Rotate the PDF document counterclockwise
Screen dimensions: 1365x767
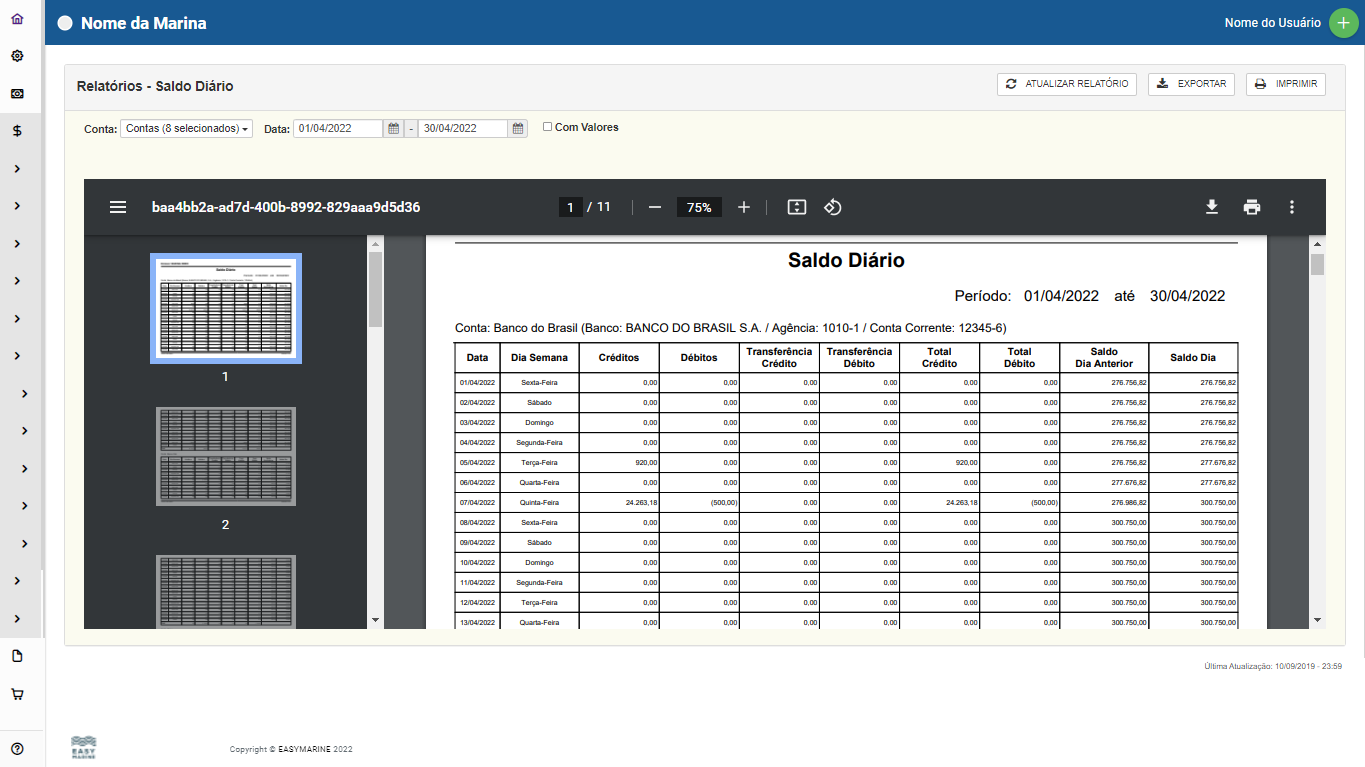tap(832, 207)
